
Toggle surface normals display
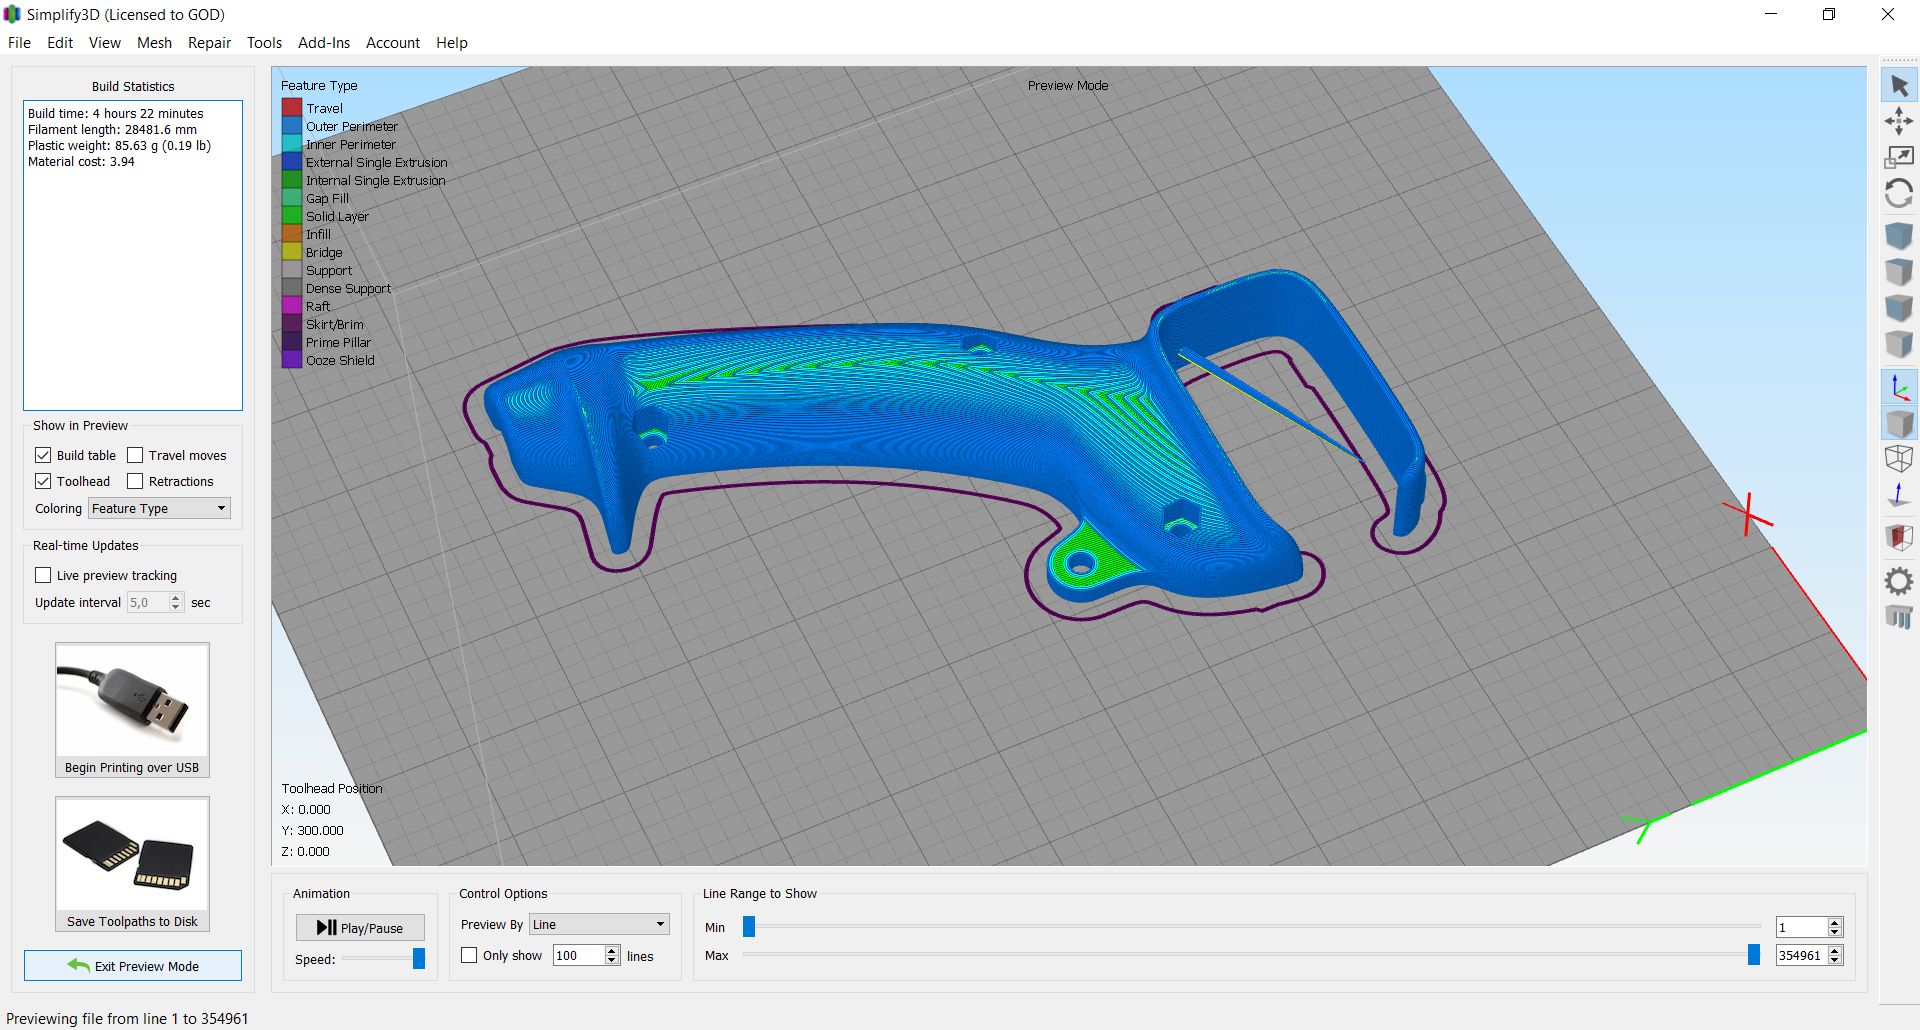(1899, 495)
